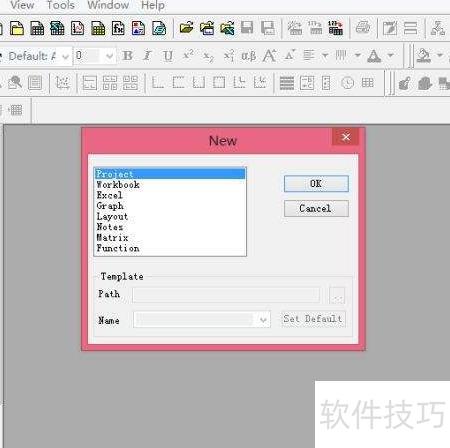Click the New Project toolbar icon
450x448 pixels.
click(16, 28)
